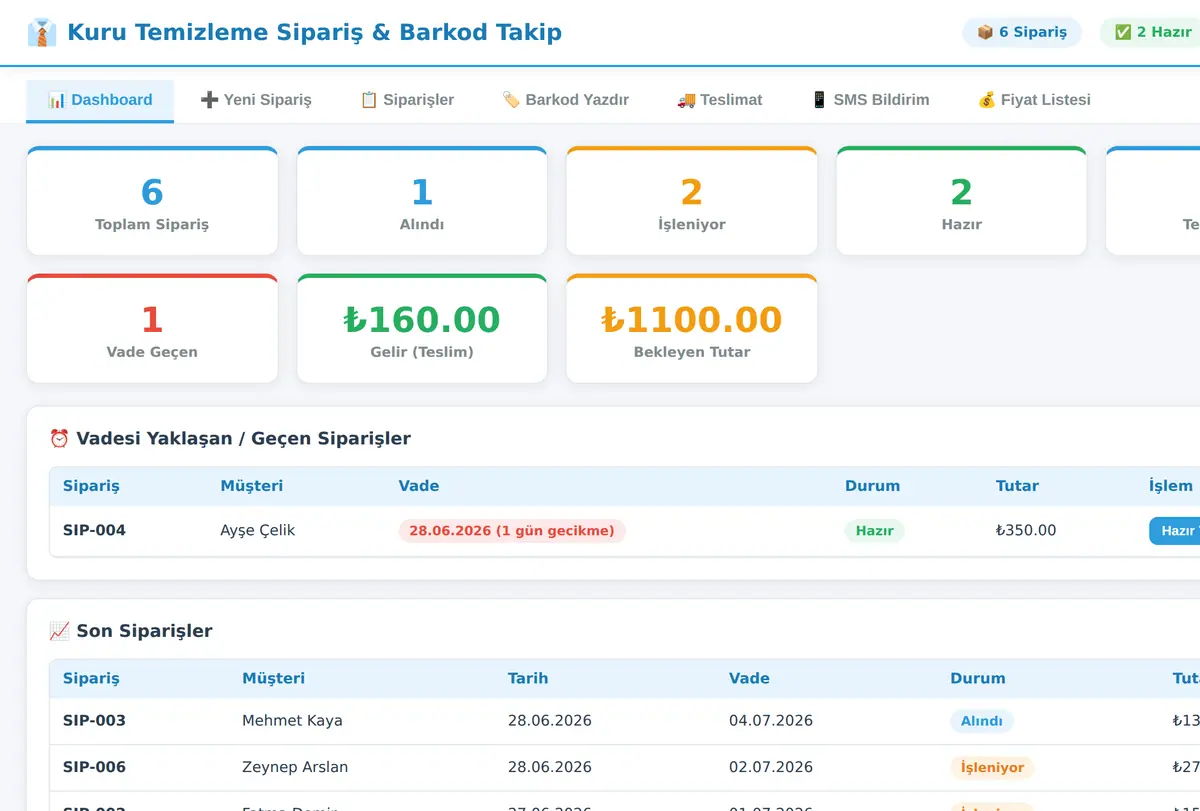
Task: Click the 04.07.2026 due date for SIP-003
Action: coord(771,720)
